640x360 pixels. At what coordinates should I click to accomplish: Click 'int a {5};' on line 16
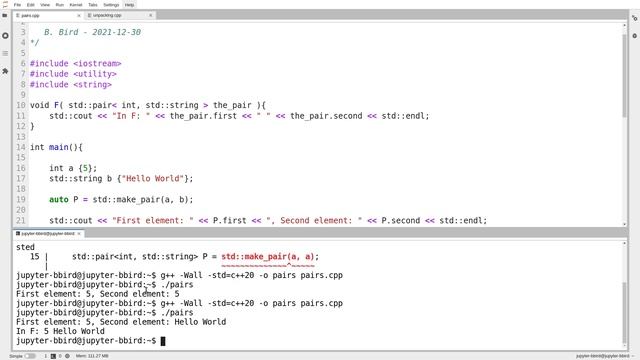[73, 168]
